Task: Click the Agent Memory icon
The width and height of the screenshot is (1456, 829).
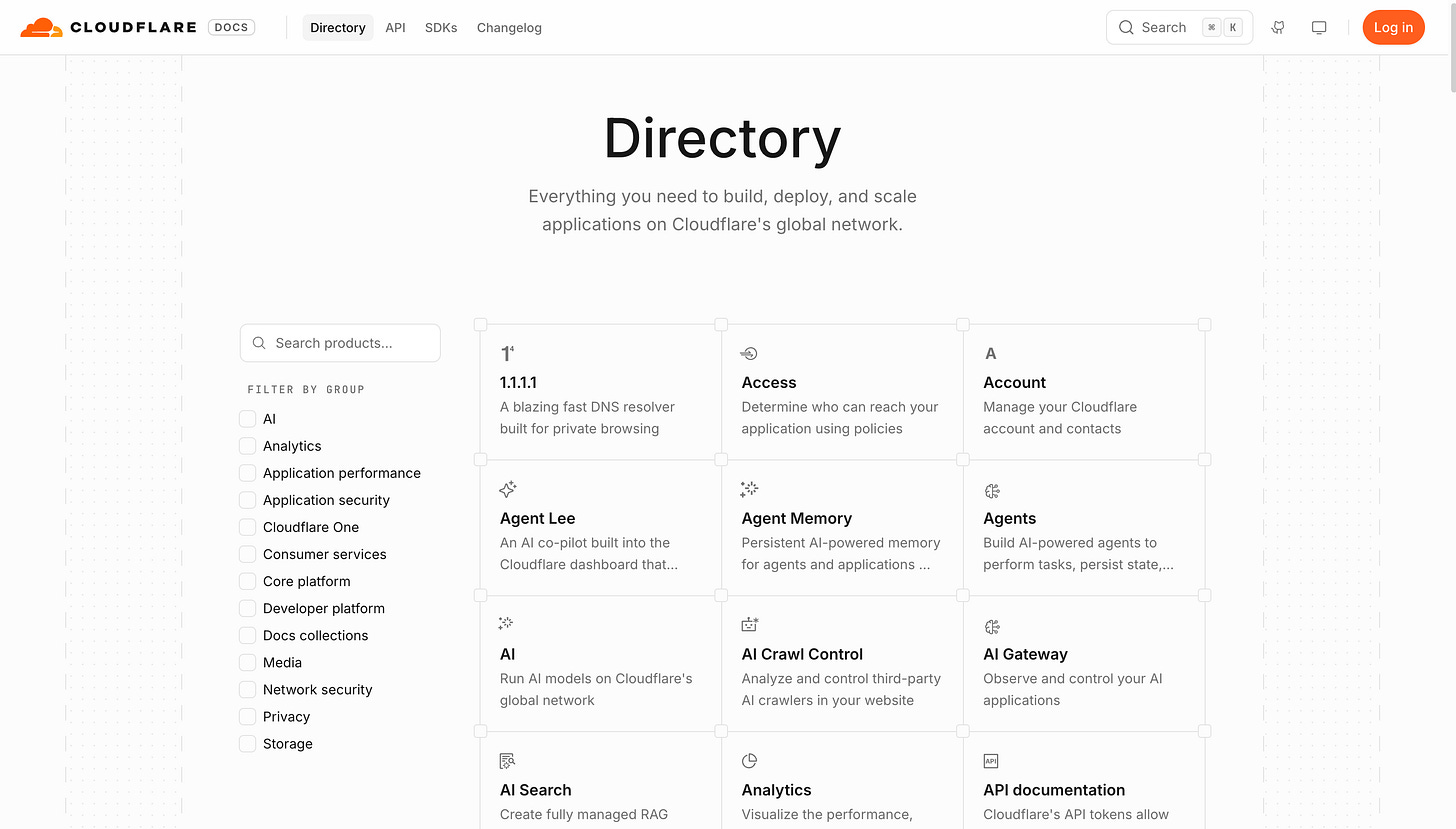Action: [x=750, y=490]
